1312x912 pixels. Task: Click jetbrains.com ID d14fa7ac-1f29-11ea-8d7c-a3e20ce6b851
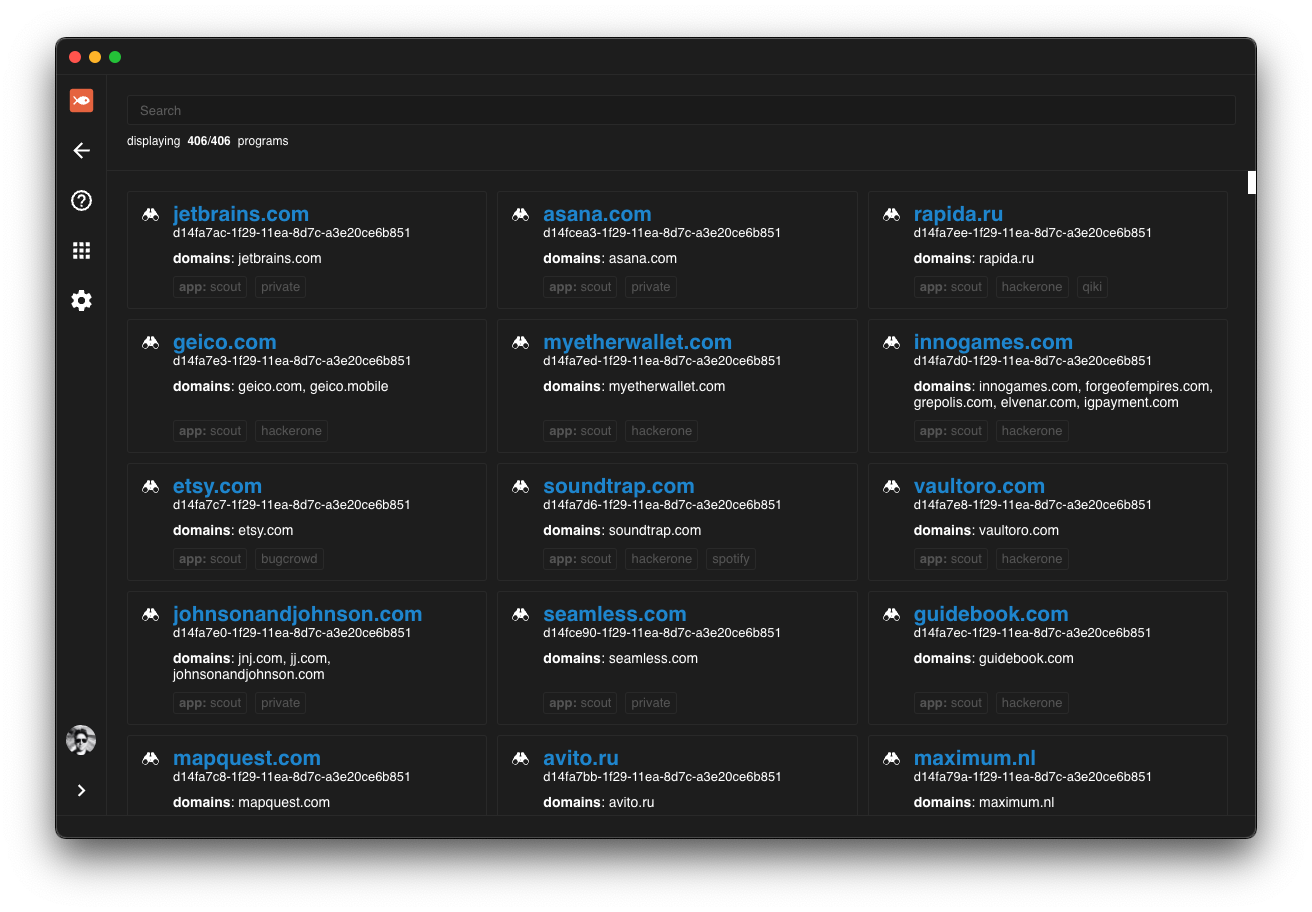click(292, 233)
